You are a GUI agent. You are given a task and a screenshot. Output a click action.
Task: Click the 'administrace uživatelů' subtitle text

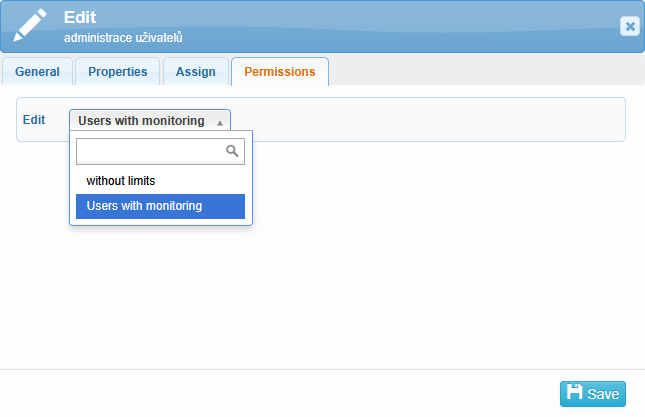click(123, 38)
